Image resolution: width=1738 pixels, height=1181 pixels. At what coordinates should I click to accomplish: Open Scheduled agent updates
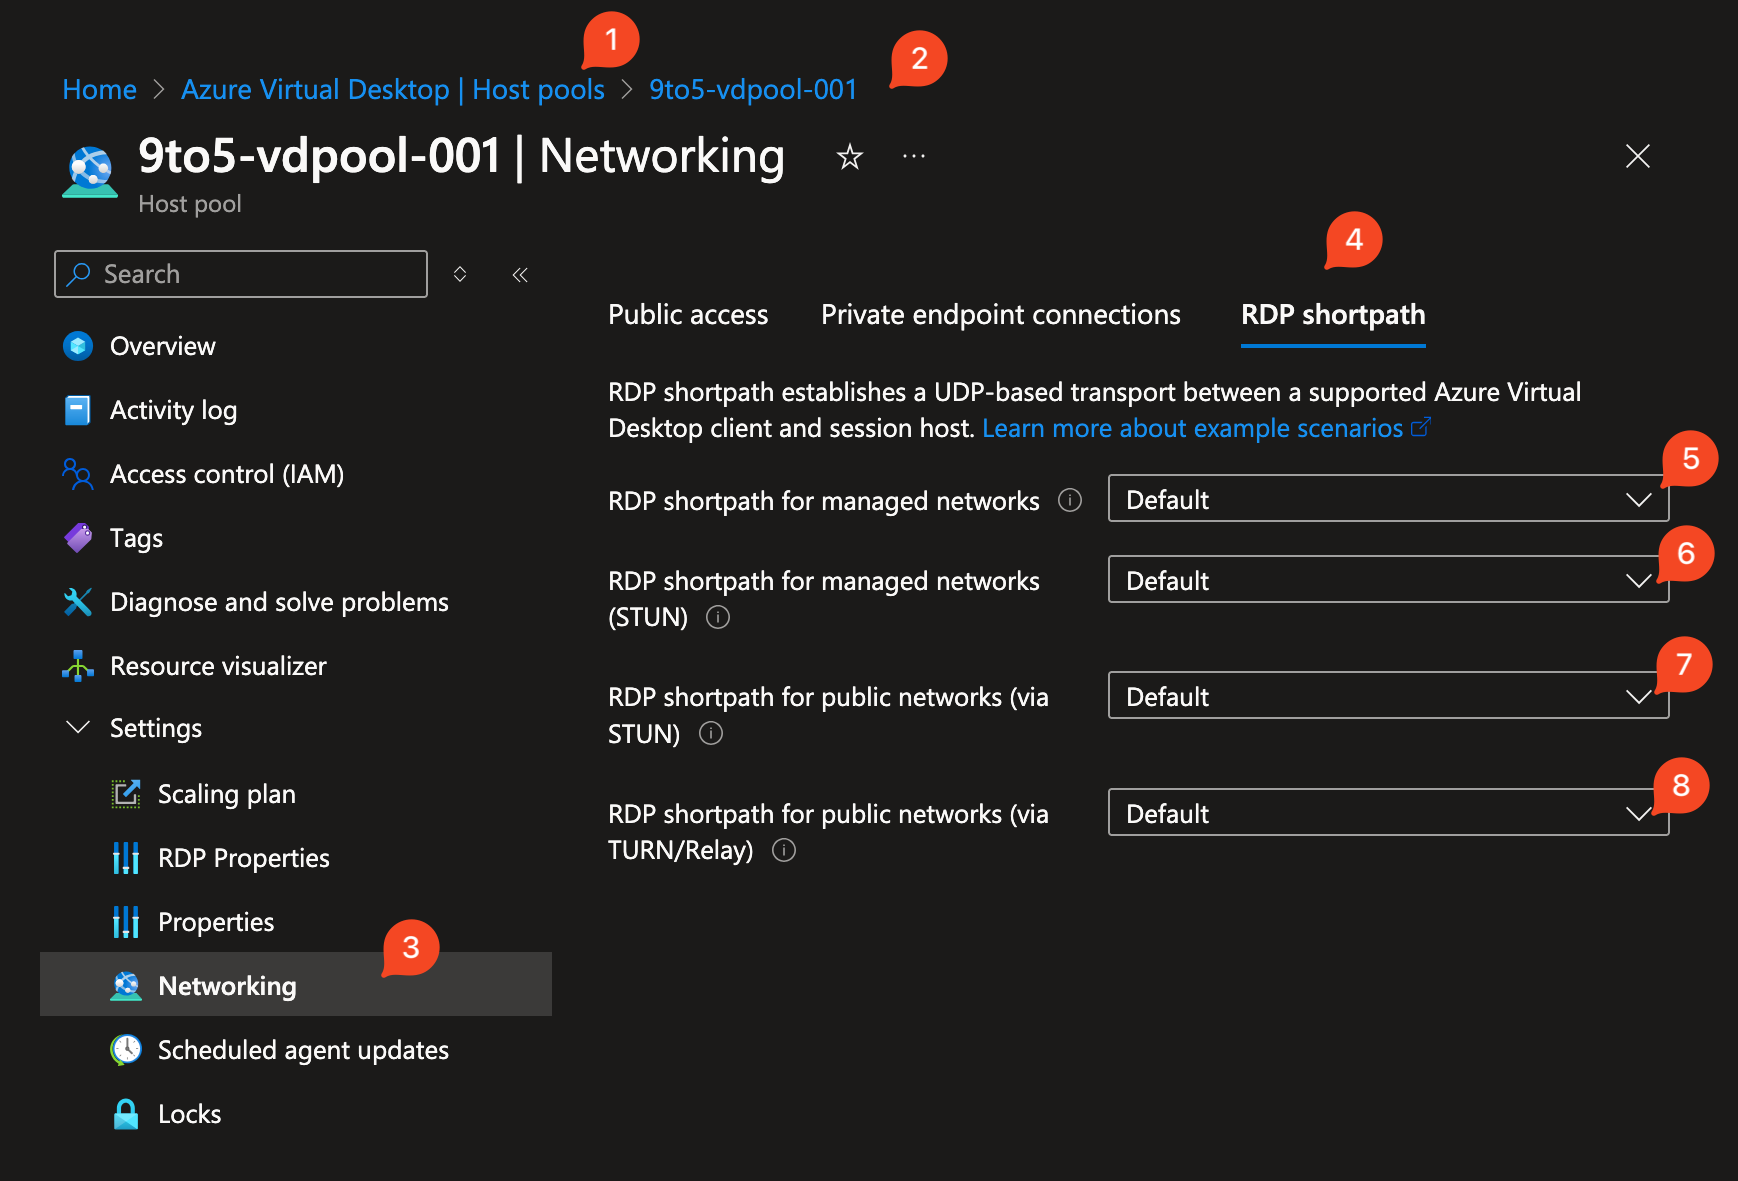coord(302,1050)
